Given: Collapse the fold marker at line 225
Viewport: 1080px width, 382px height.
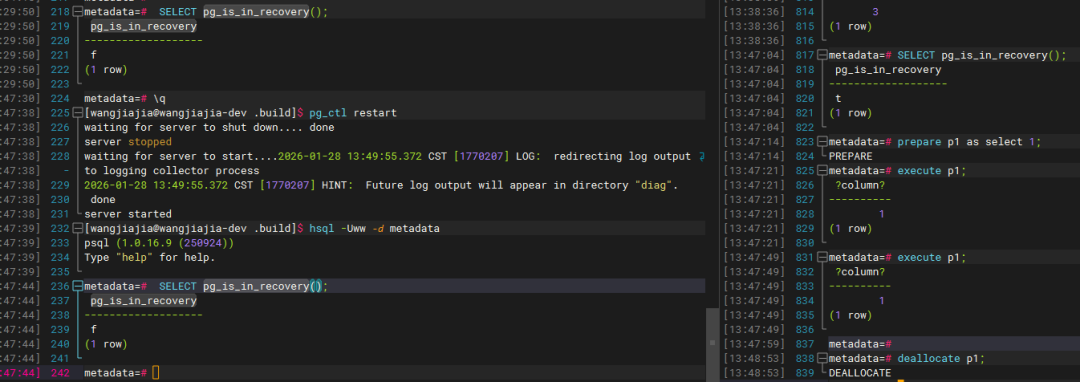Looking at the screenshot, I should (79, 113).
